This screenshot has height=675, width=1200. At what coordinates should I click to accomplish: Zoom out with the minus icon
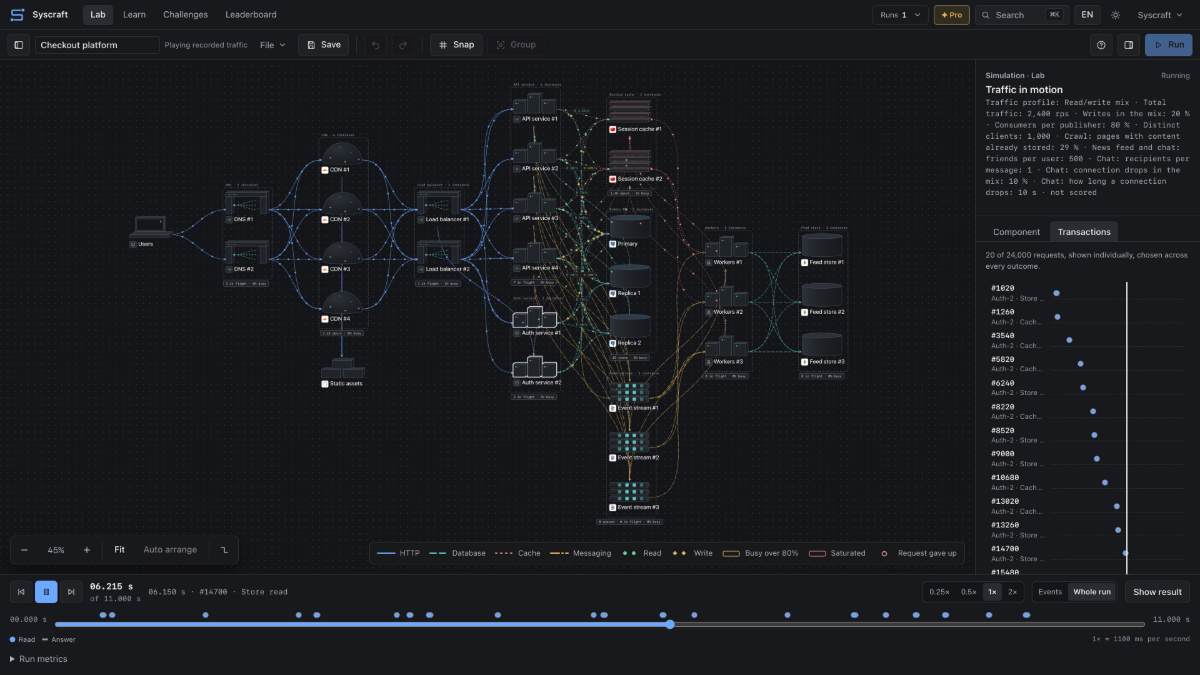click(25, 550)
